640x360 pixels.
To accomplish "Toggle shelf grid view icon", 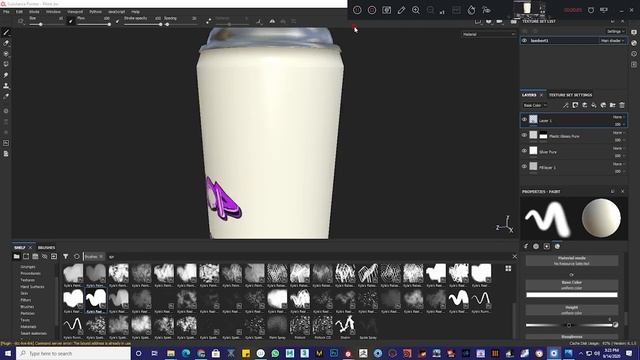I will (508, 268).
